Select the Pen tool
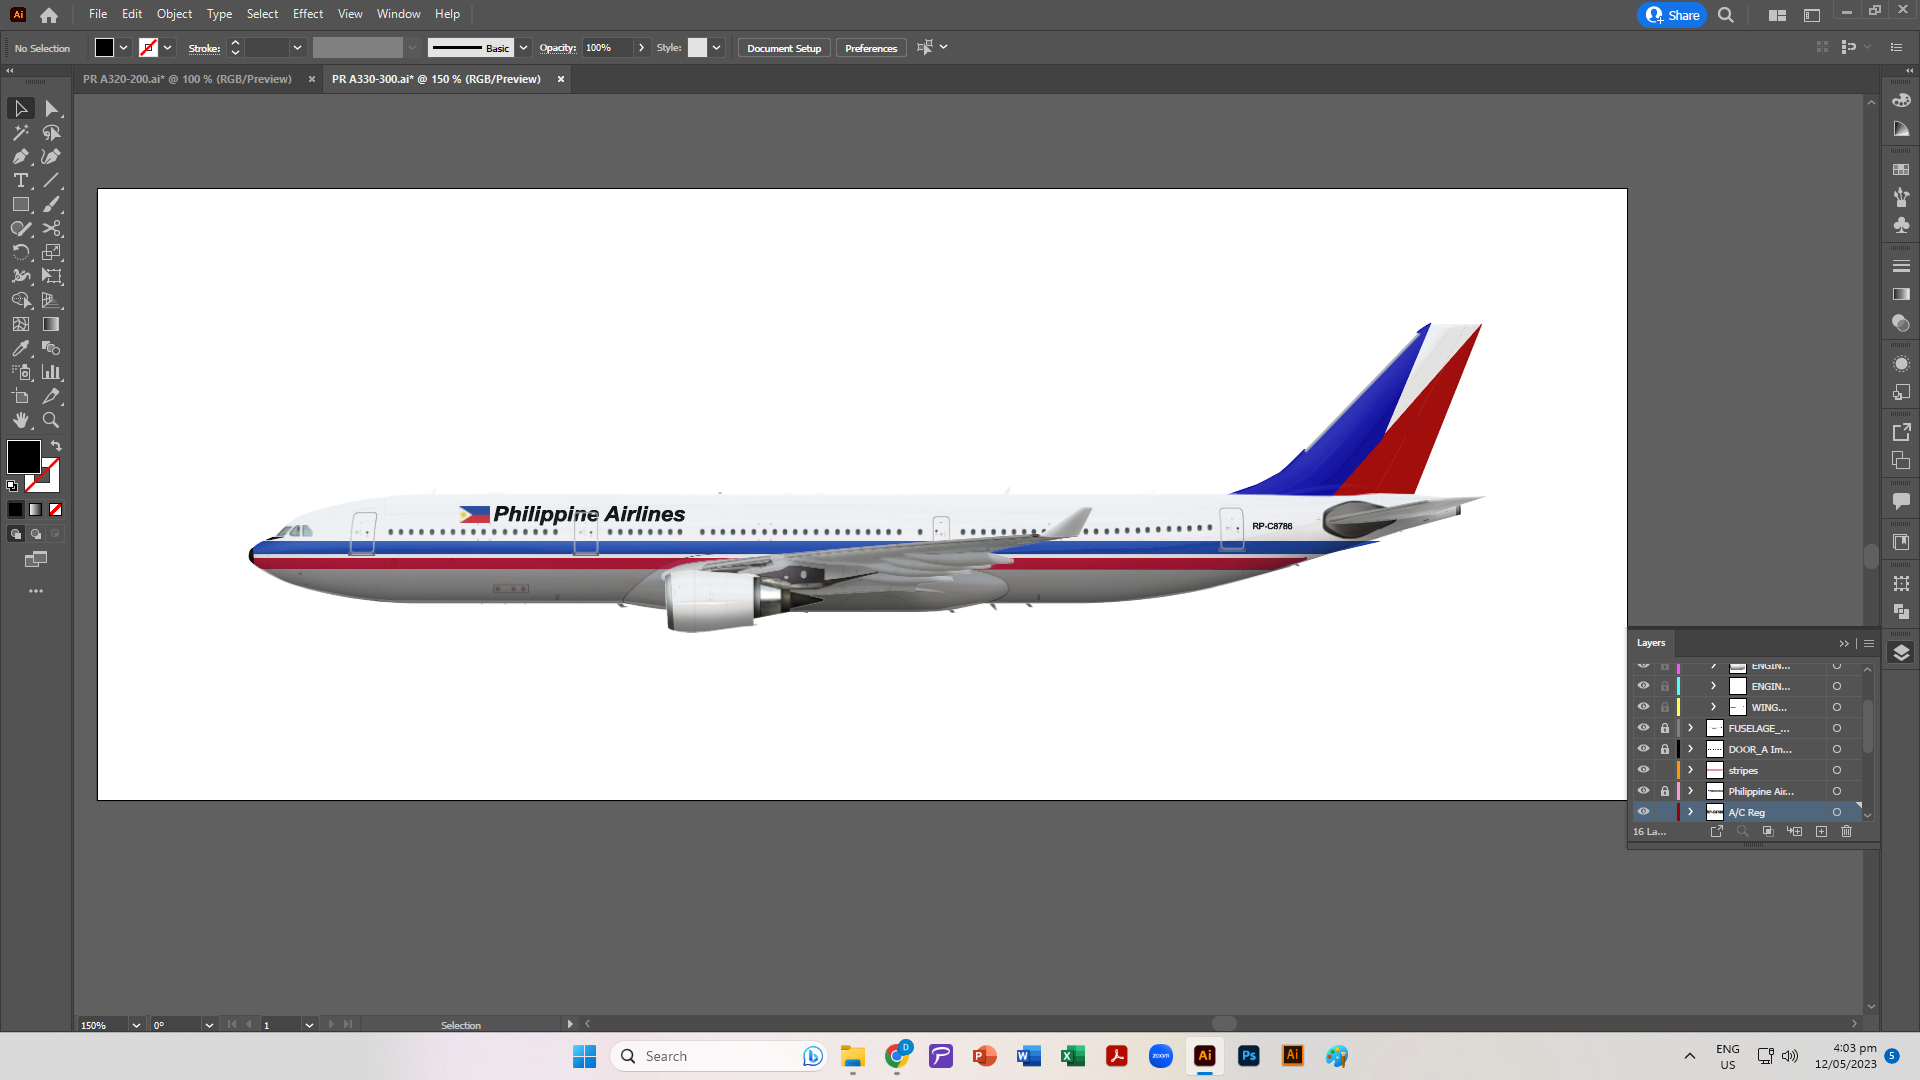The width and height of the screenshot is (1920, 1080). tap(20, 156)
